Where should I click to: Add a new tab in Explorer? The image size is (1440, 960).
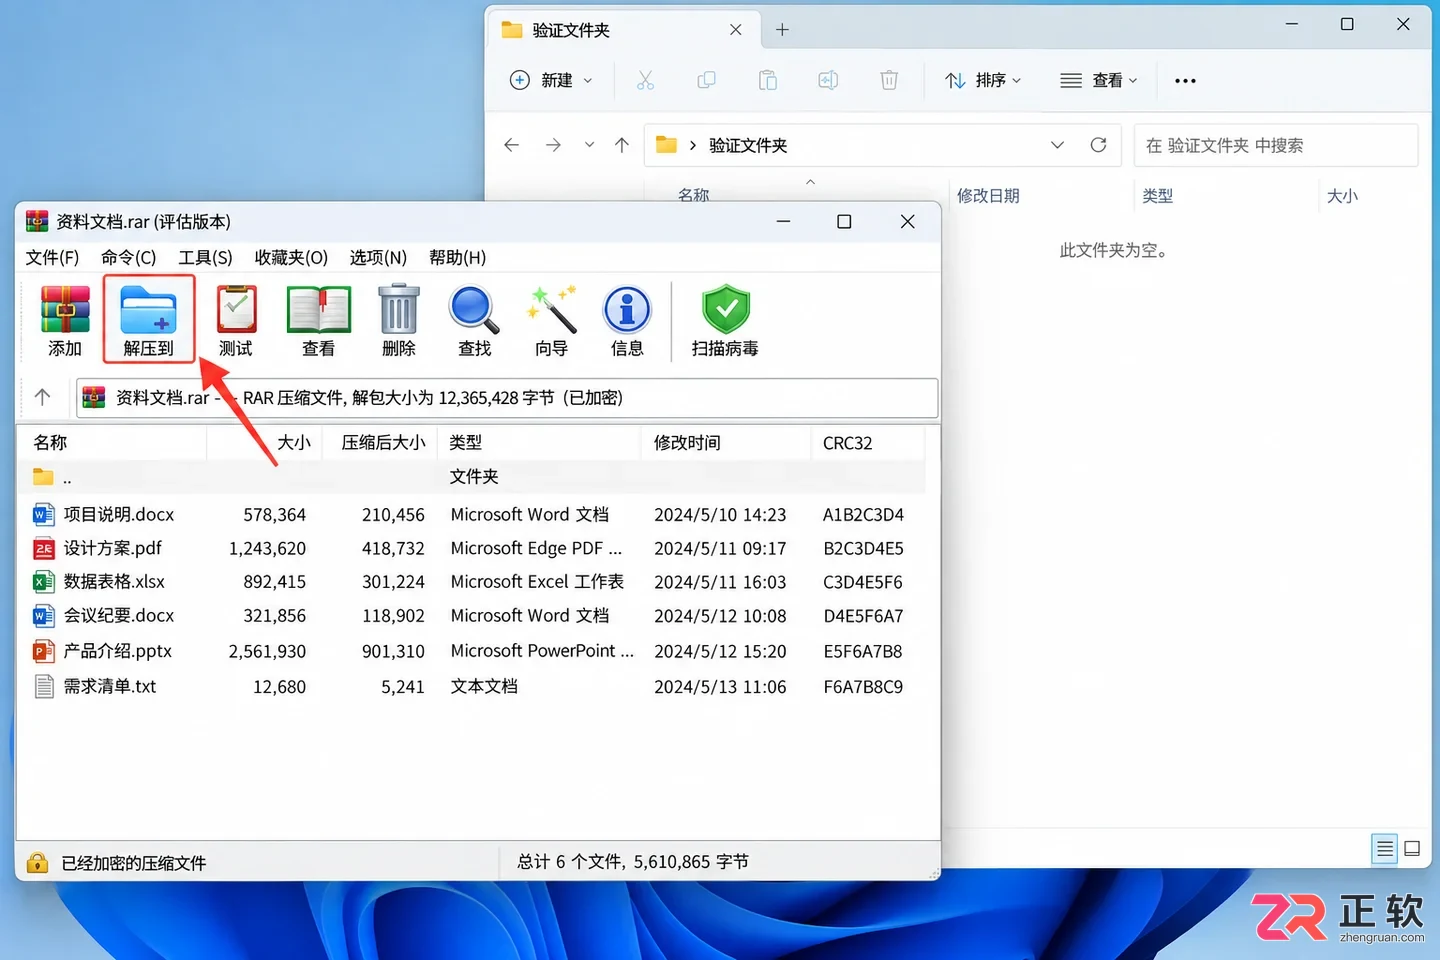[x=782, y=30]
